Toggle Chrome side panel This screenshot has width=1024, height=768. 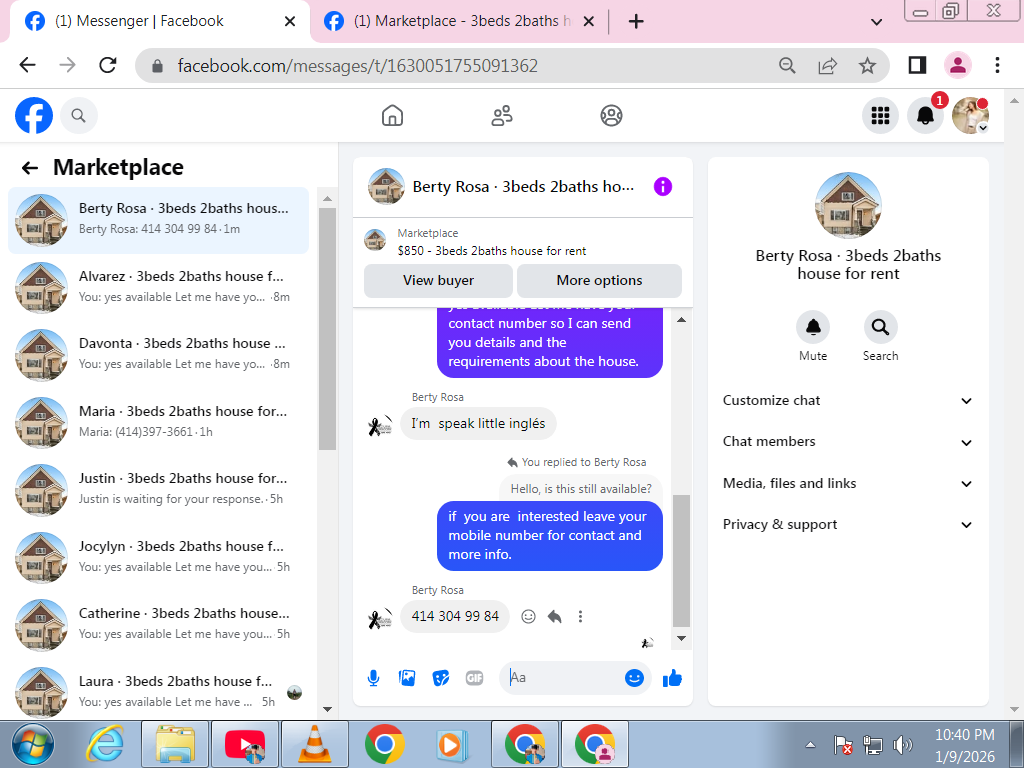pos(918,65)
